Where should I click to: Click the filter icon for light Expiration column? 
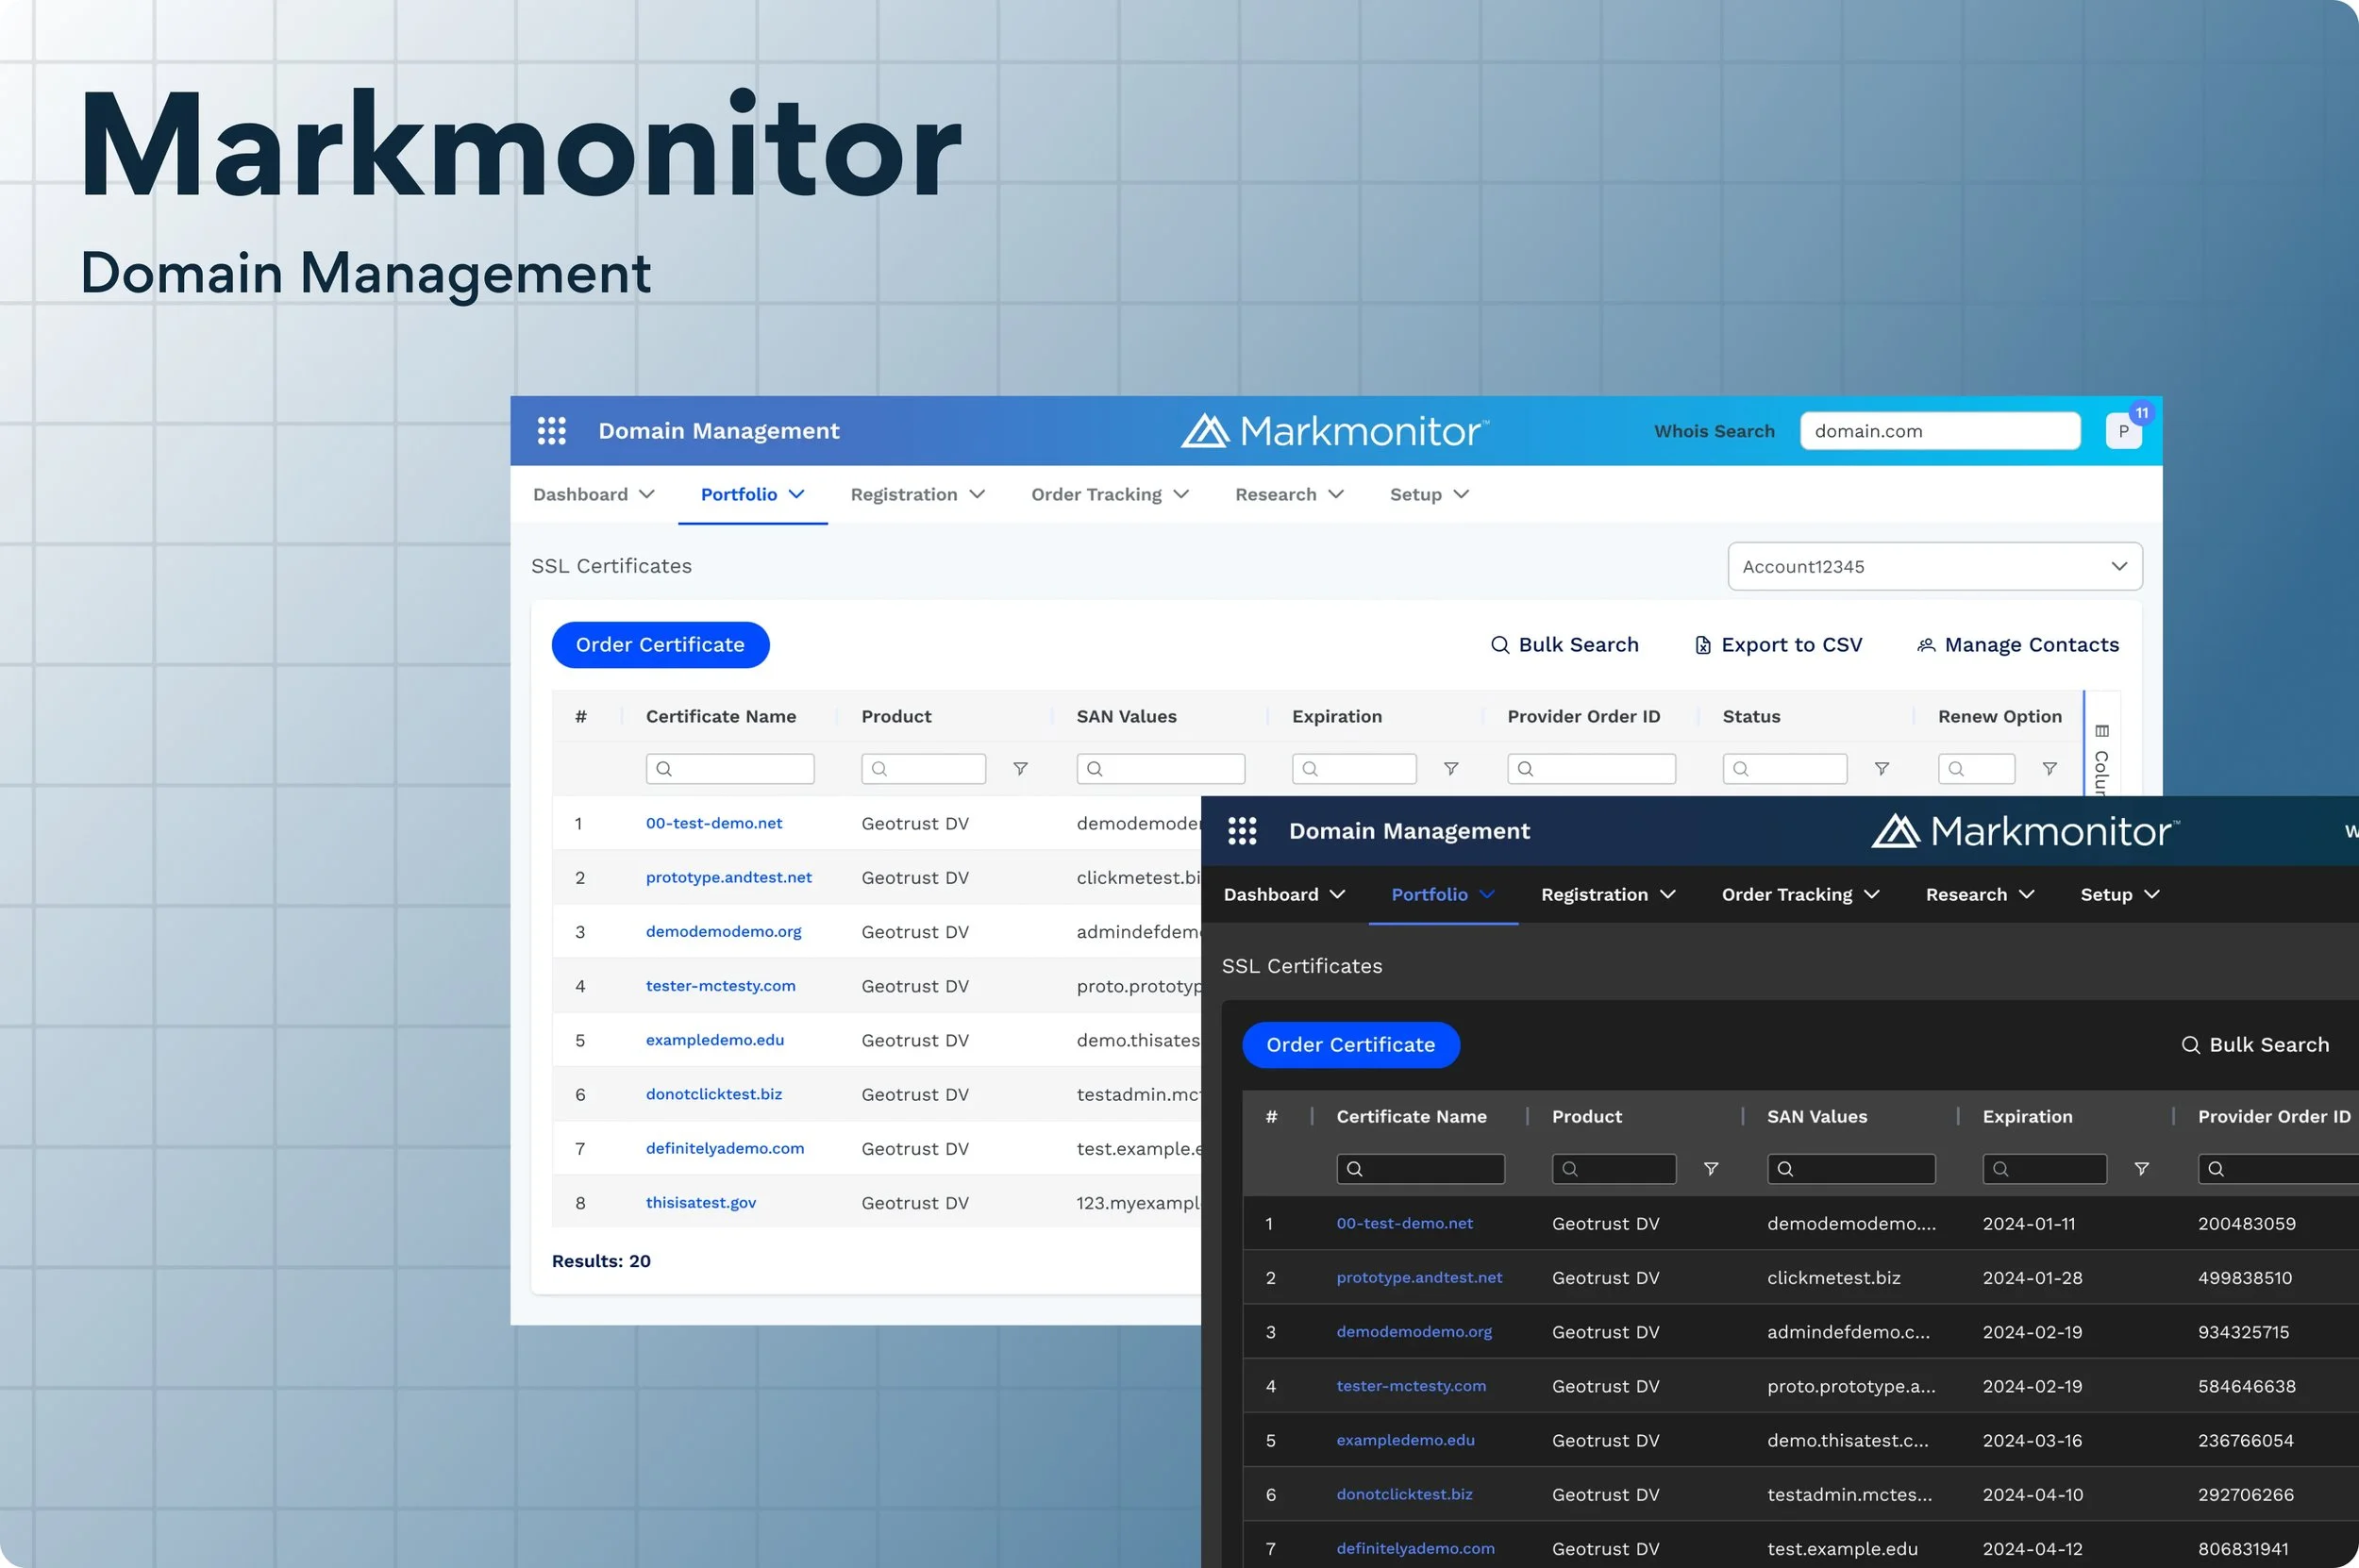1450,769
